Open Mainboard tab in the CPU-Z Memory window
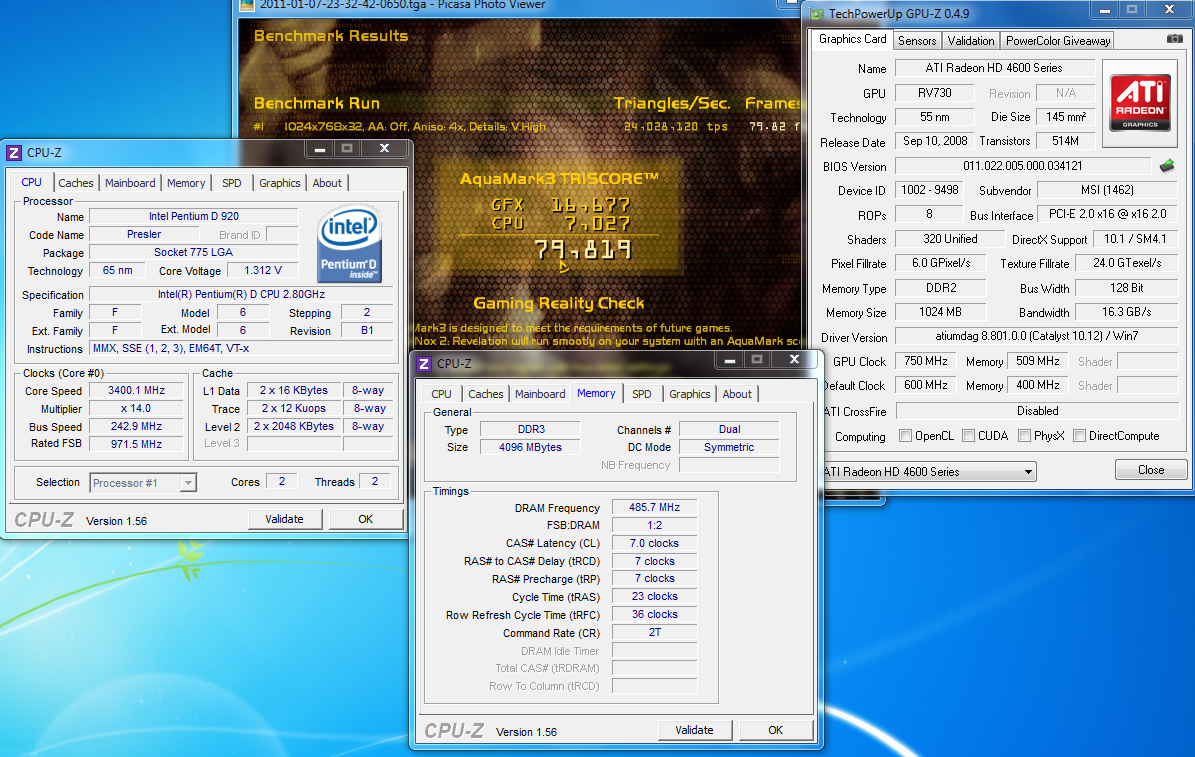 540,394
